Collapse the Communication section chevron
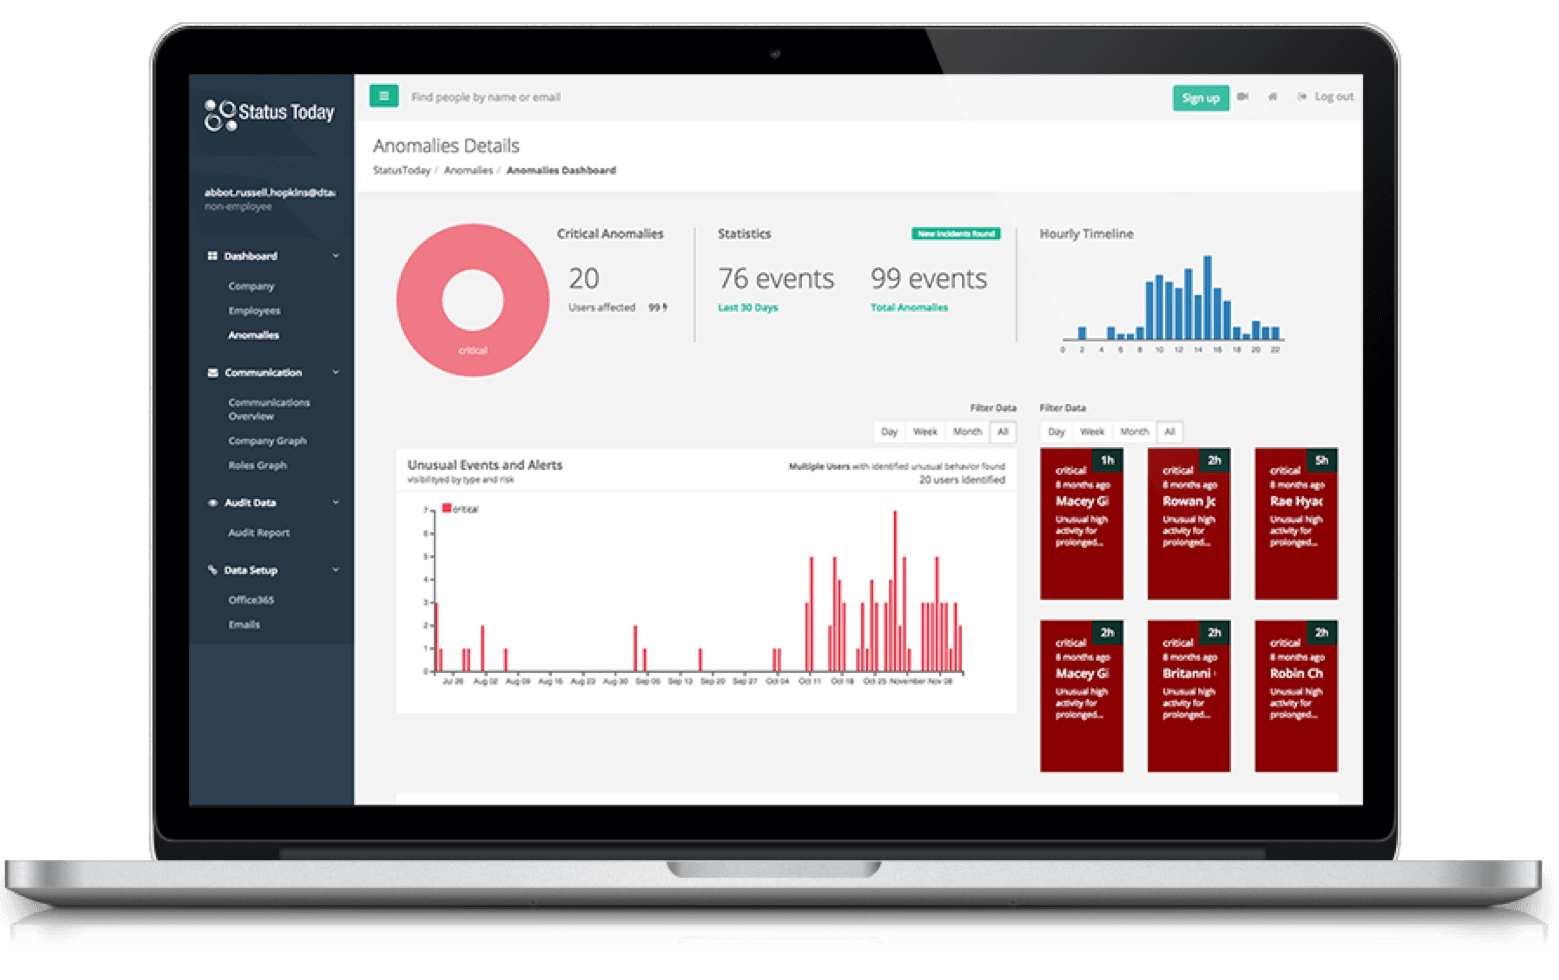This screenshot has width=1559, height=980. [x=335, y=372]
